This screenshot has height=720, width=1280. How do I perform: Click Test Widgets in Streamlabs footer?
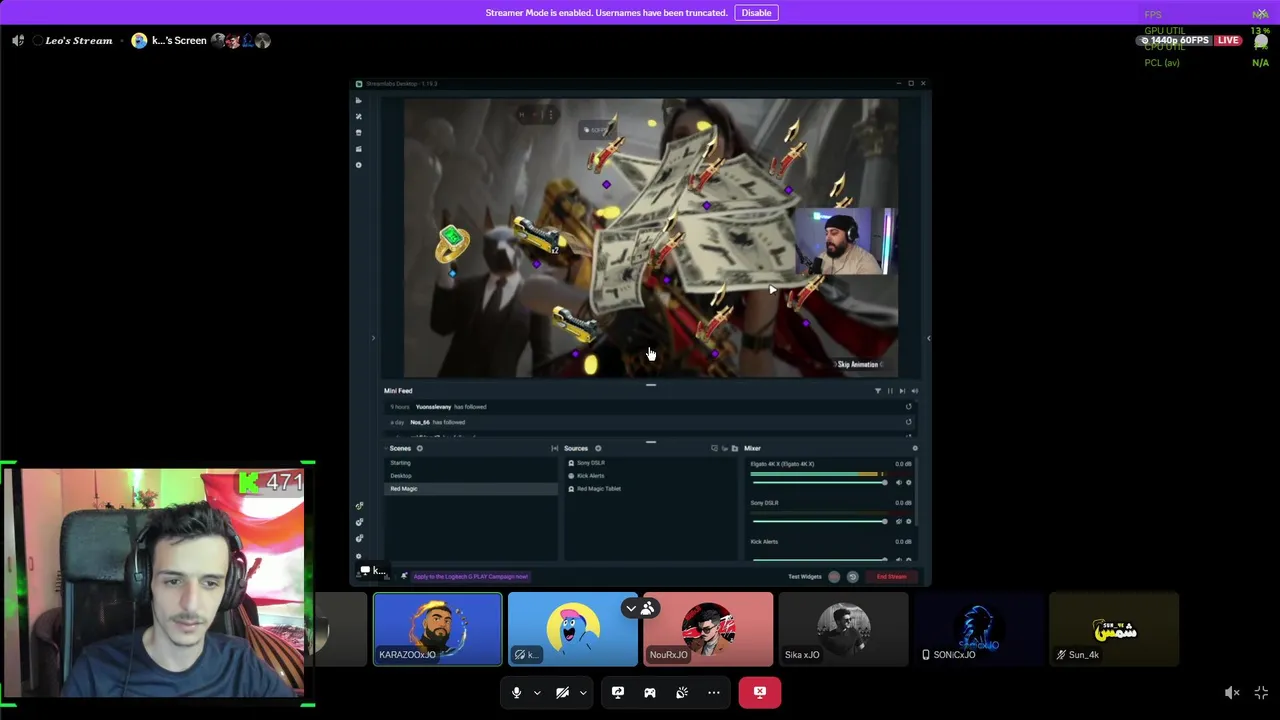point(805,577)
